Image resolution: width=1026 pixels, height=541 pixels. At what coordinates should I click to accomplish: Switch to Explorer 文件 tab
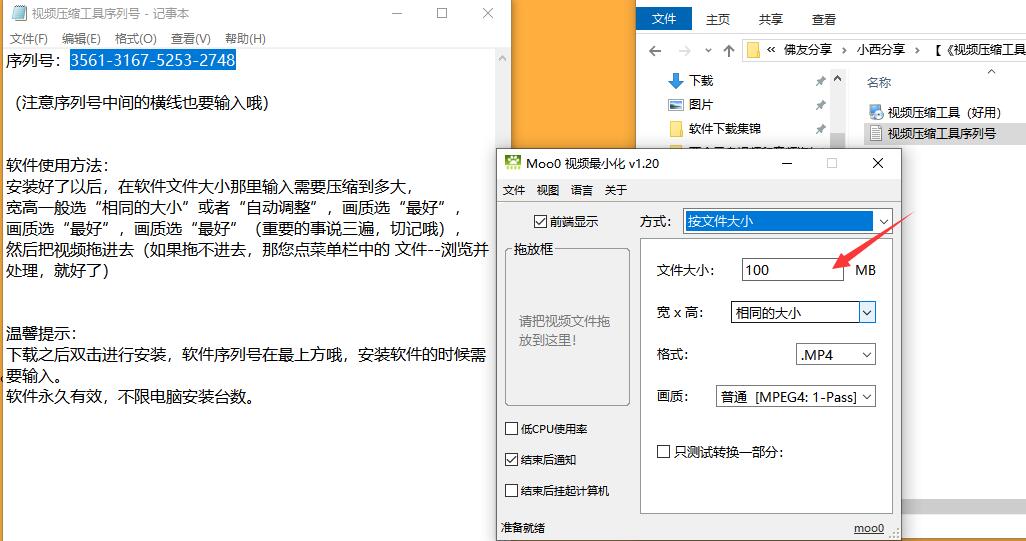663,19
